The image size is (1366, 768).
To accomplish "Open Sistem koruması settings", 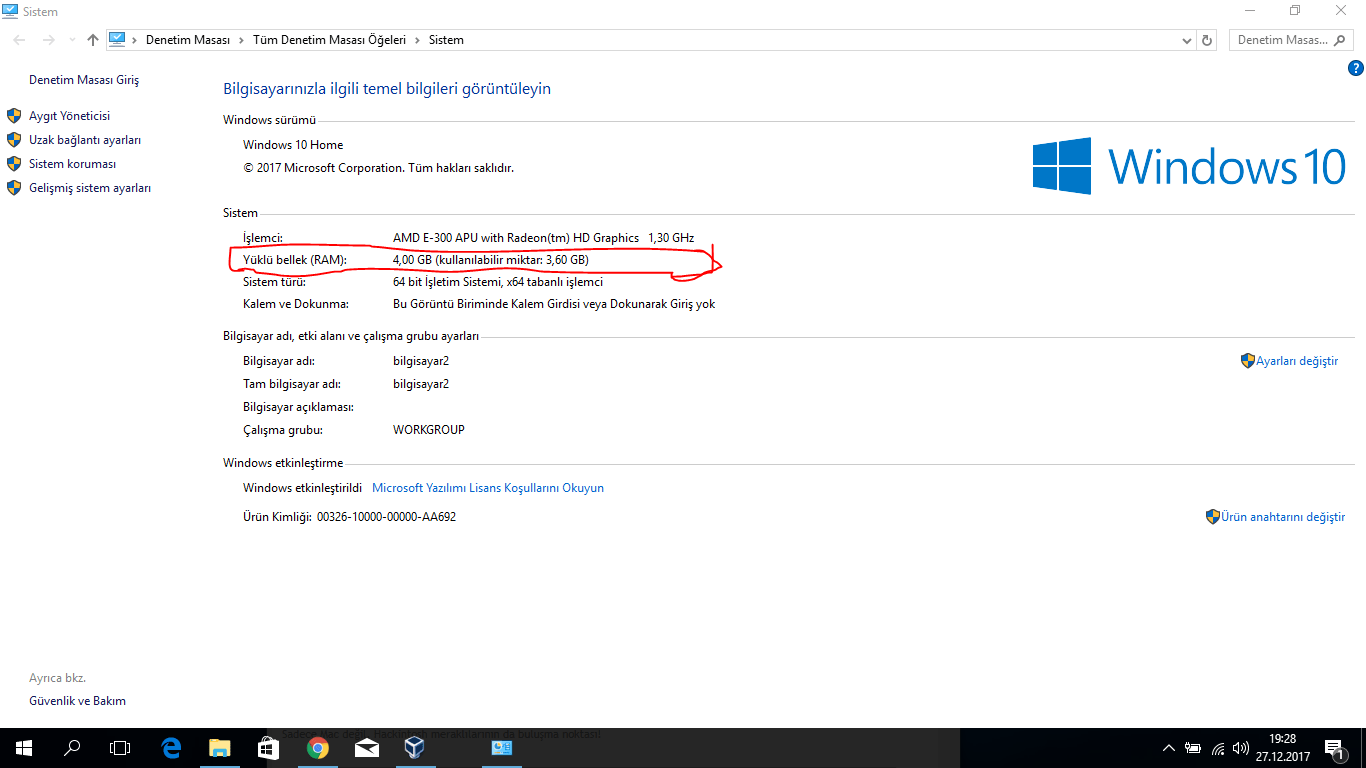I will click(73, 164).
